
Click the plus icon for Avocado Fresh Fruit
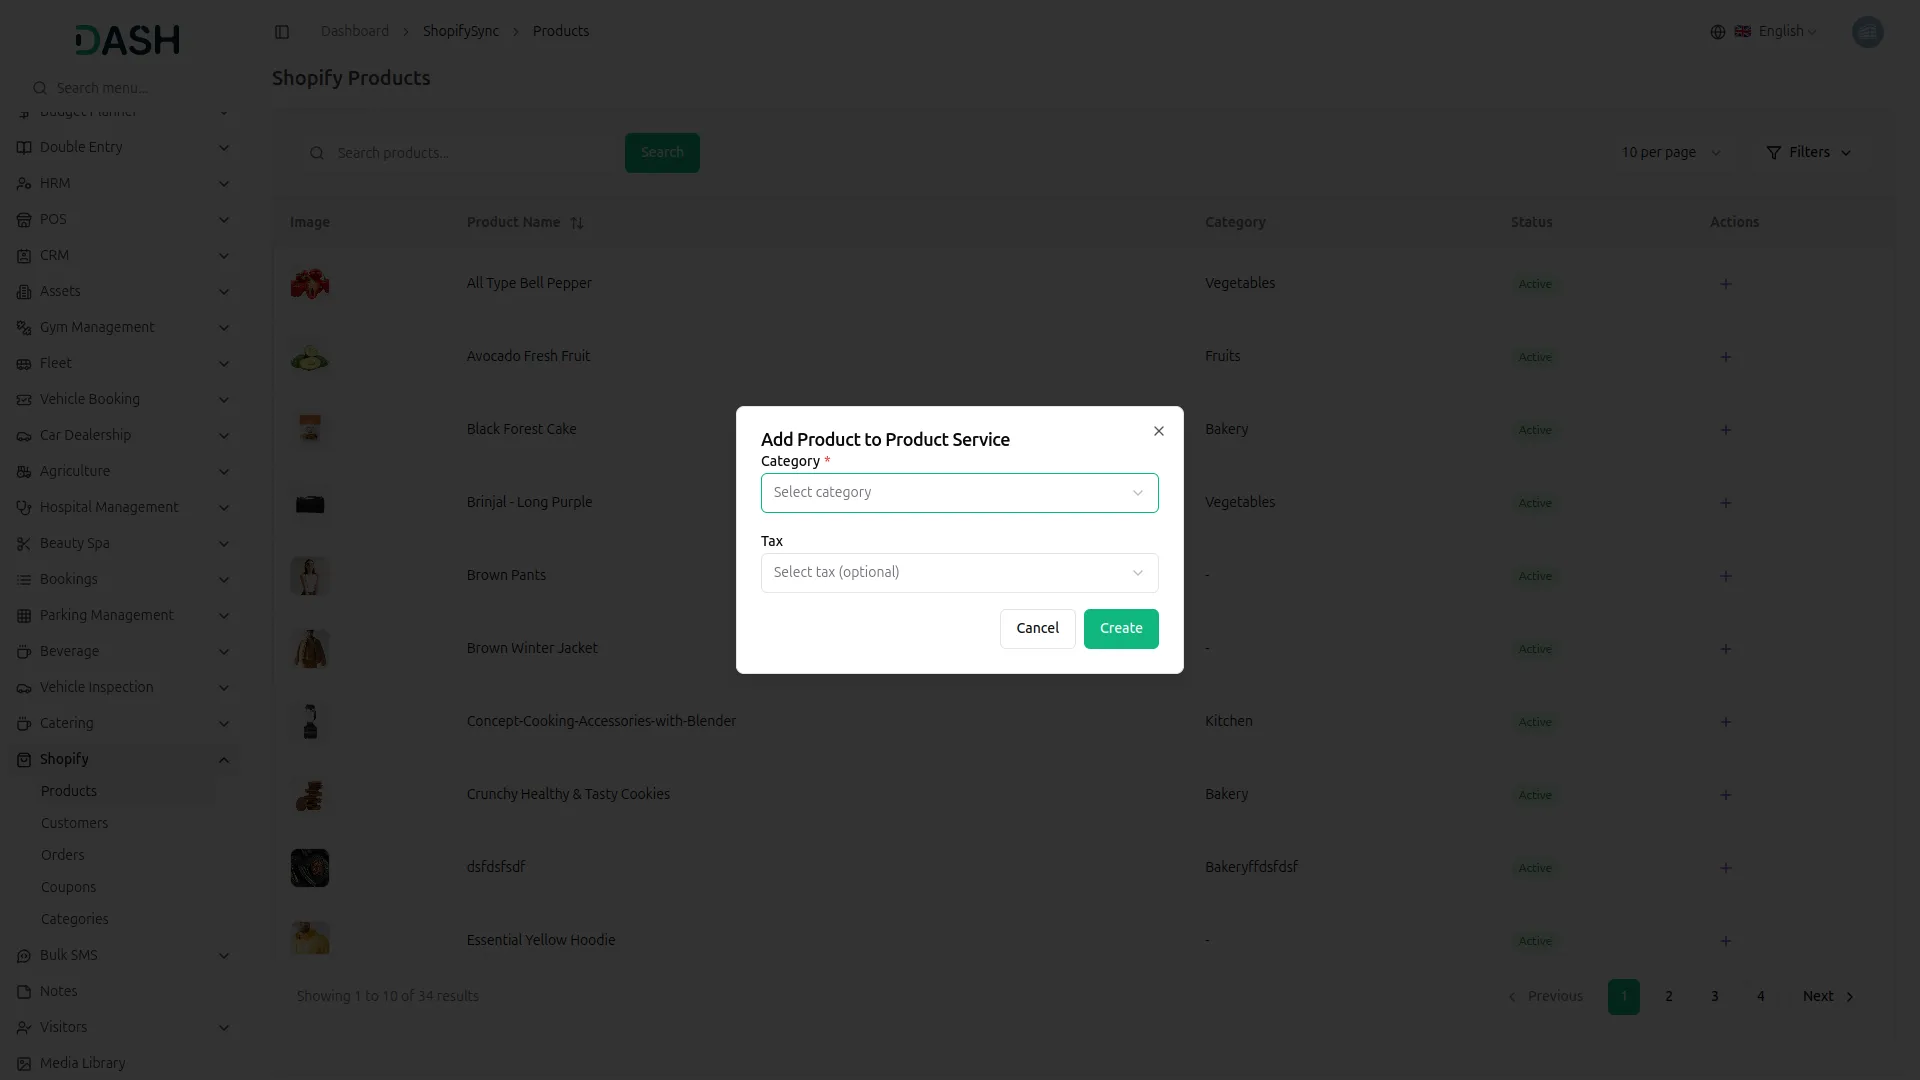point(1726,357)
